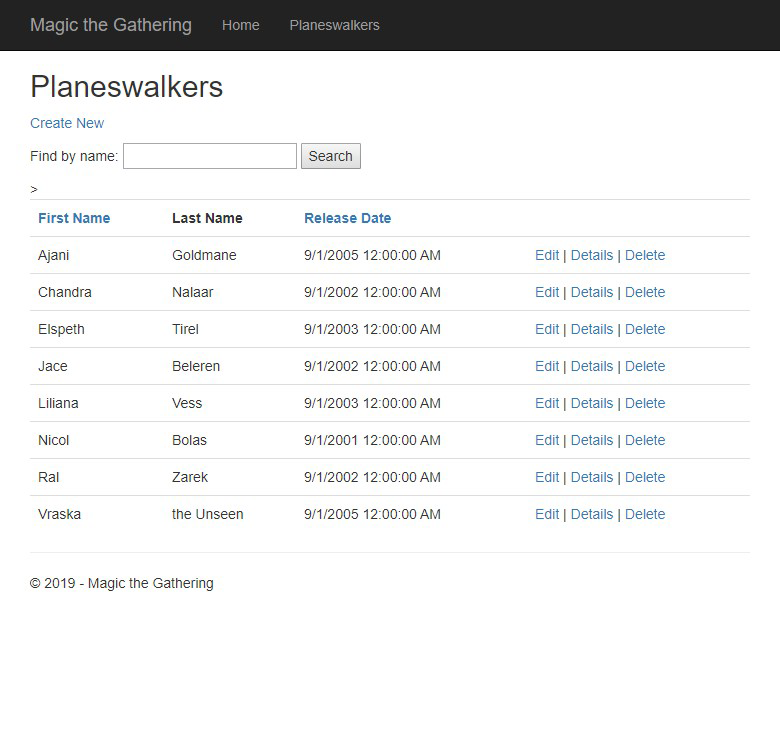Select Nicol Bolas release date 9/1/2001

coord(372,440)
